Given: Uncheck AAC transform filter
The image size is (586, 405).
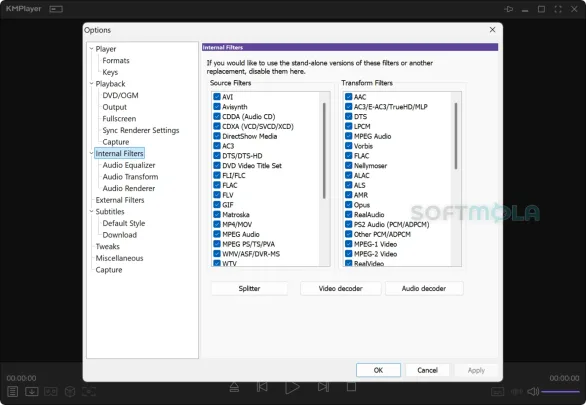Looking at the screenshot, I should click(x=348, y=96).
